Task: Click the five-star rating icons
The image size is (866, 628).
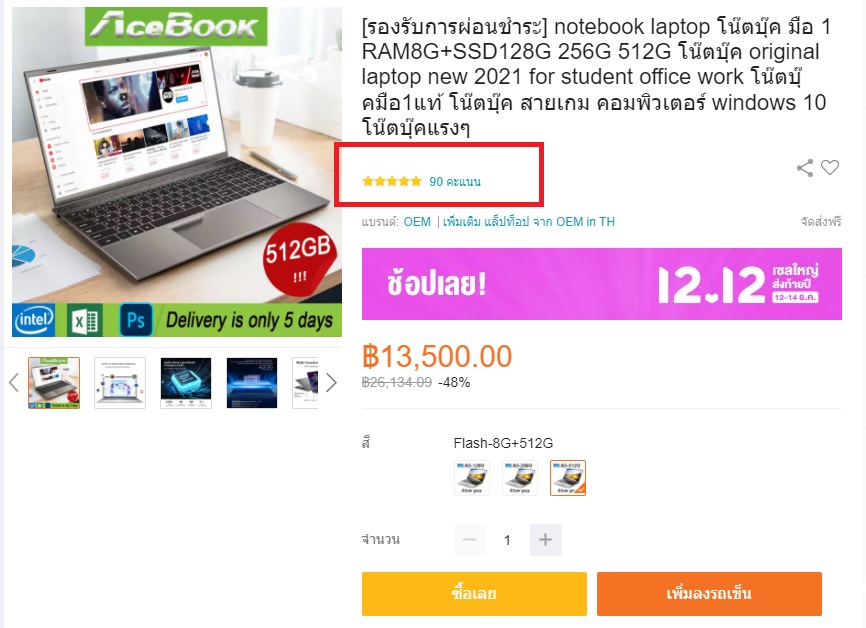Action: pyautogui.click(x=392, y=181)
